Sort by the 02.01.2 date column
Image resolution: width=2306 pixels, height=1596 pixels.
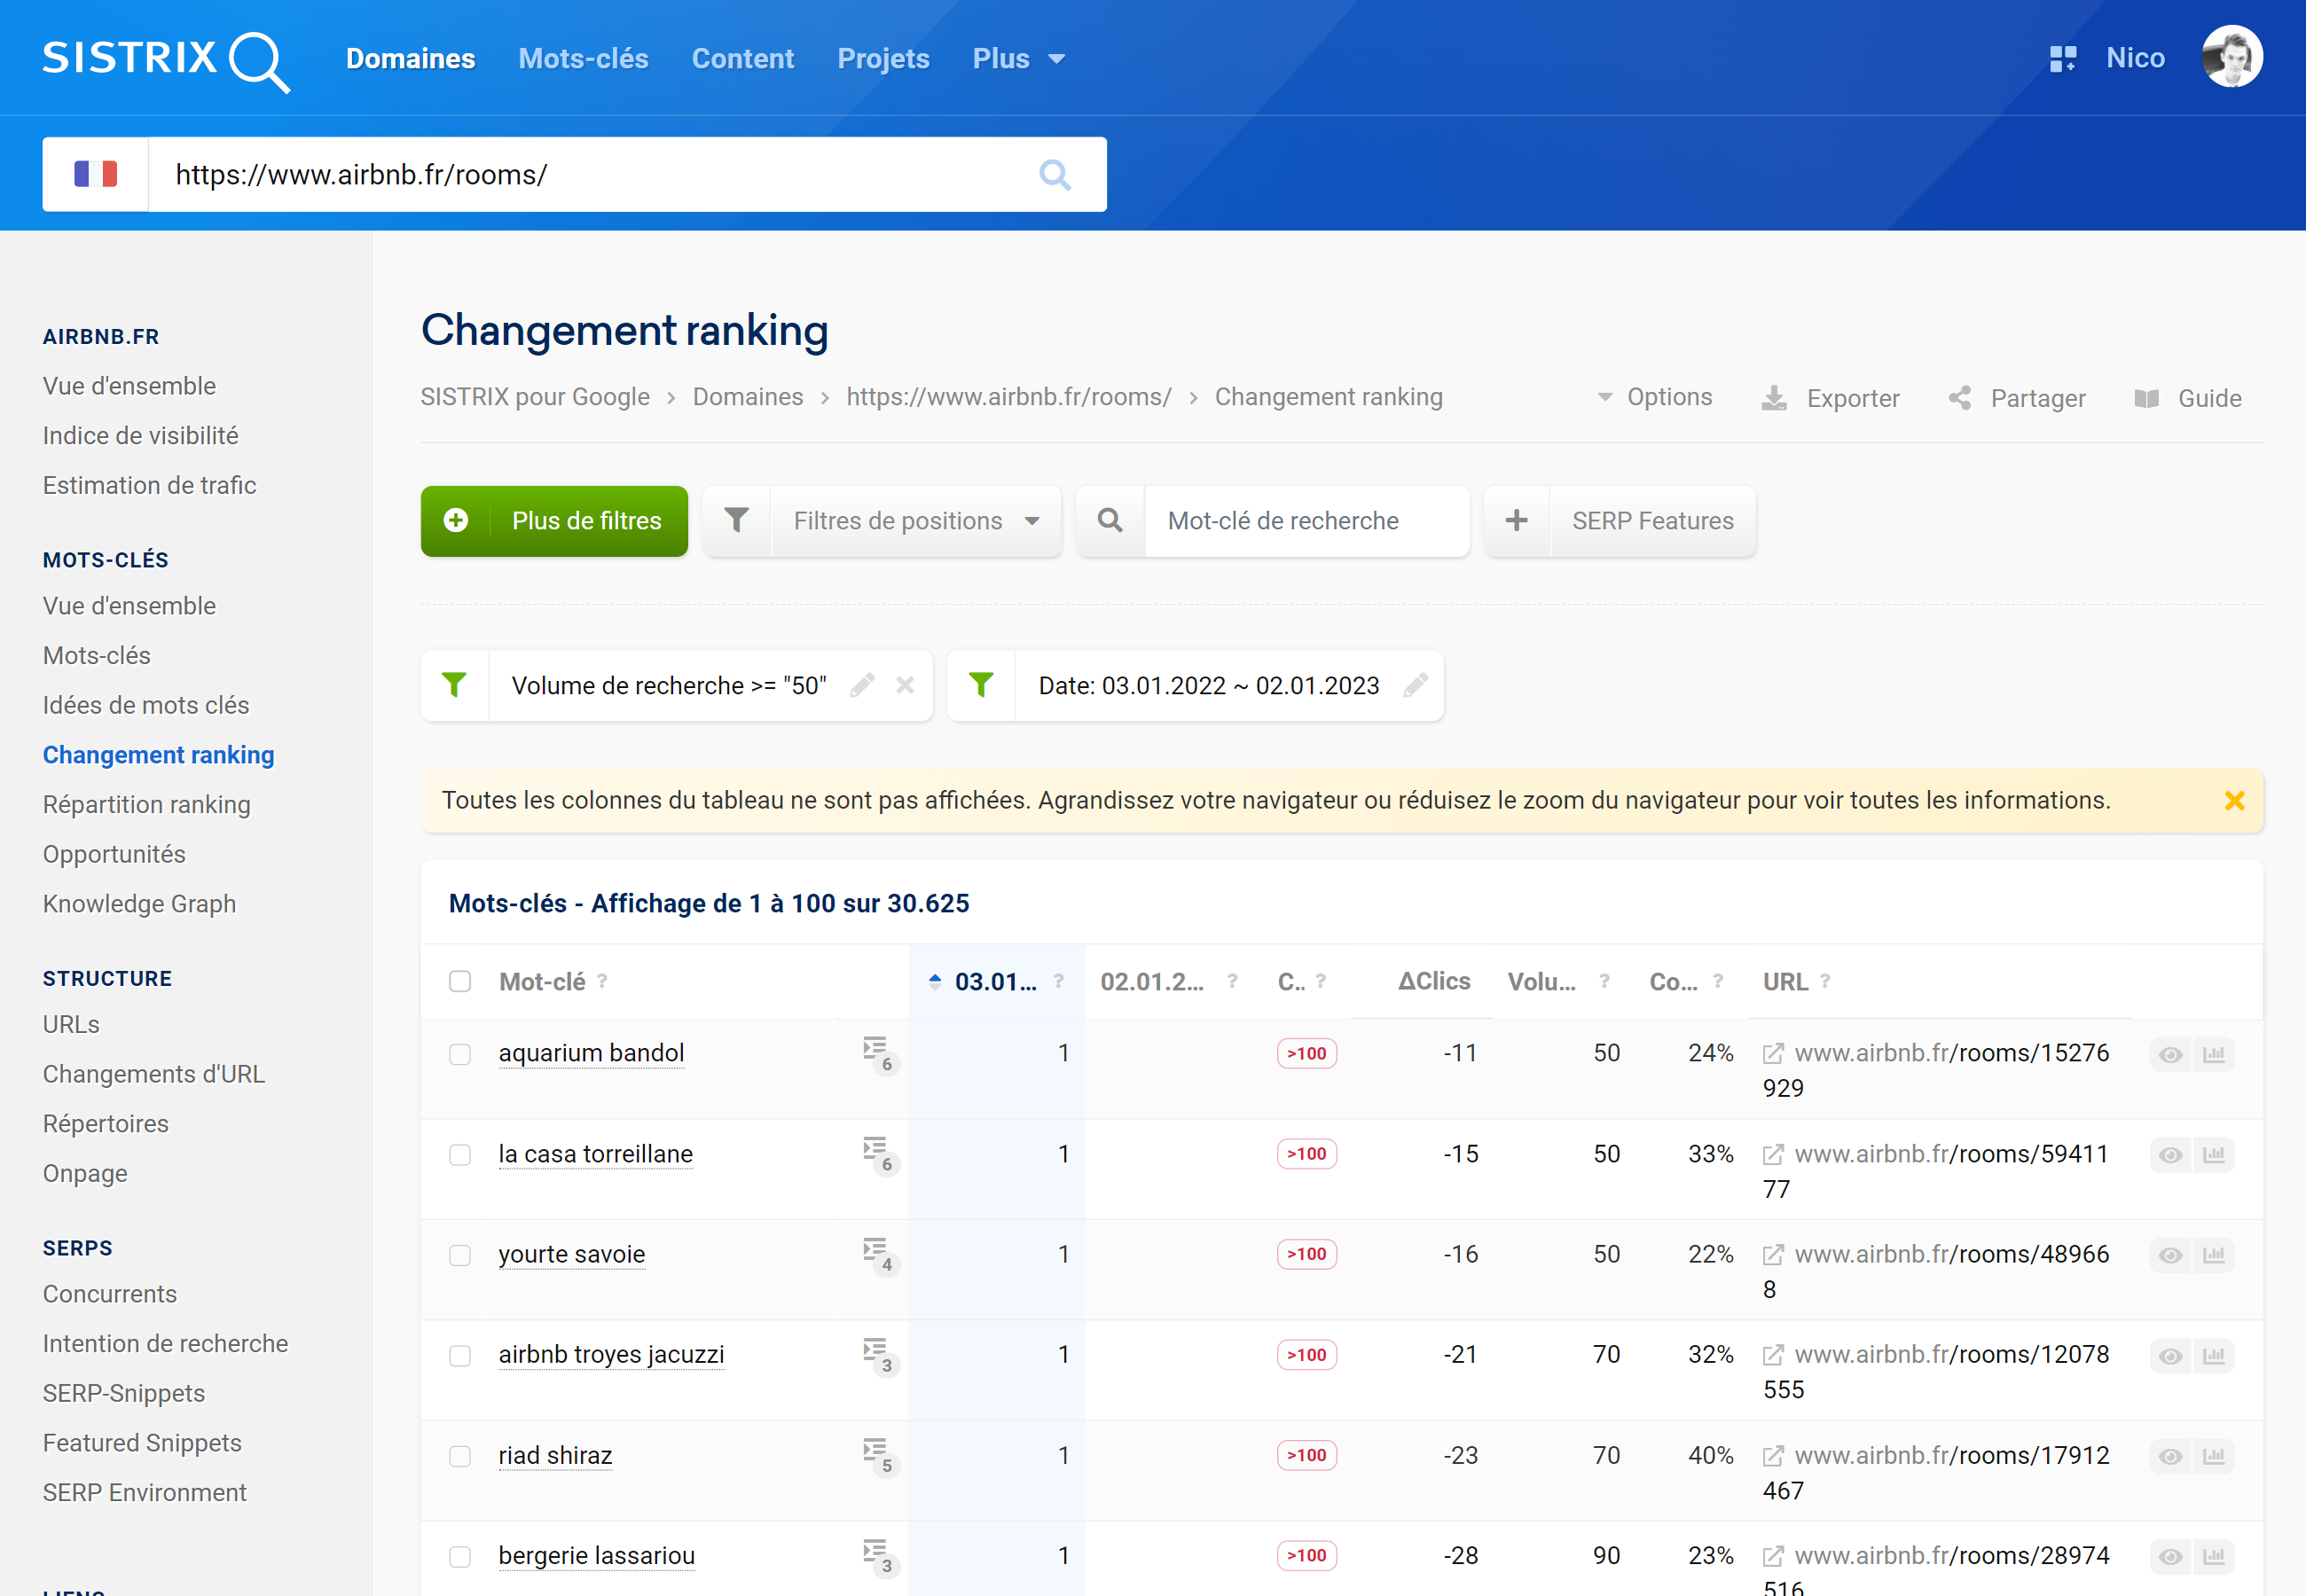1152,982
